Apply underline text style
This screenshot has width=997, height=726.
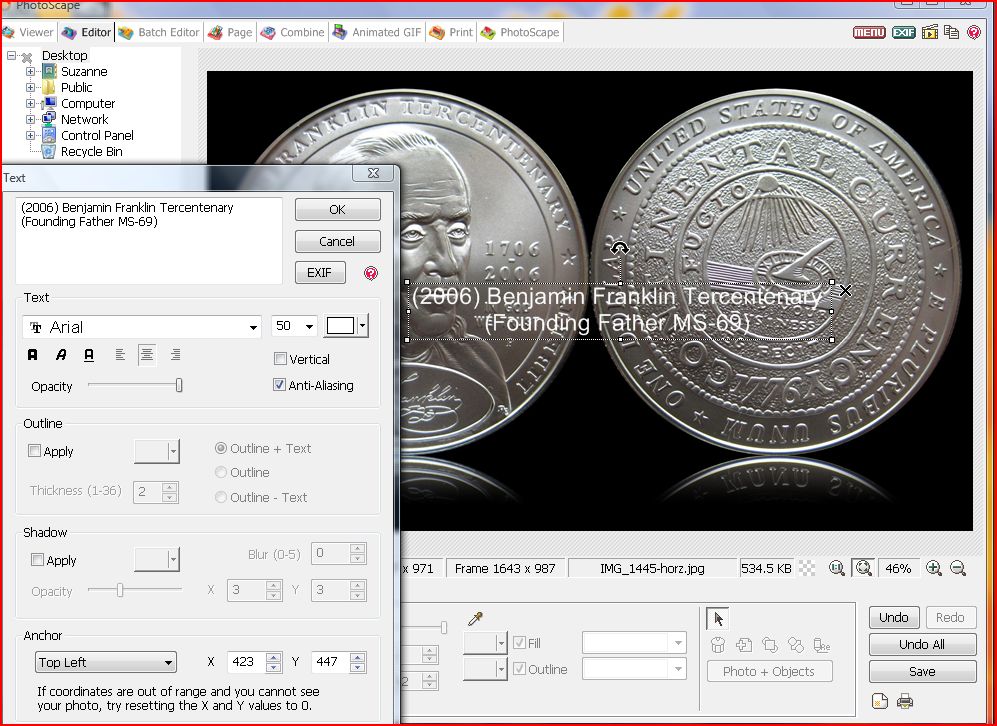(89, 355)
